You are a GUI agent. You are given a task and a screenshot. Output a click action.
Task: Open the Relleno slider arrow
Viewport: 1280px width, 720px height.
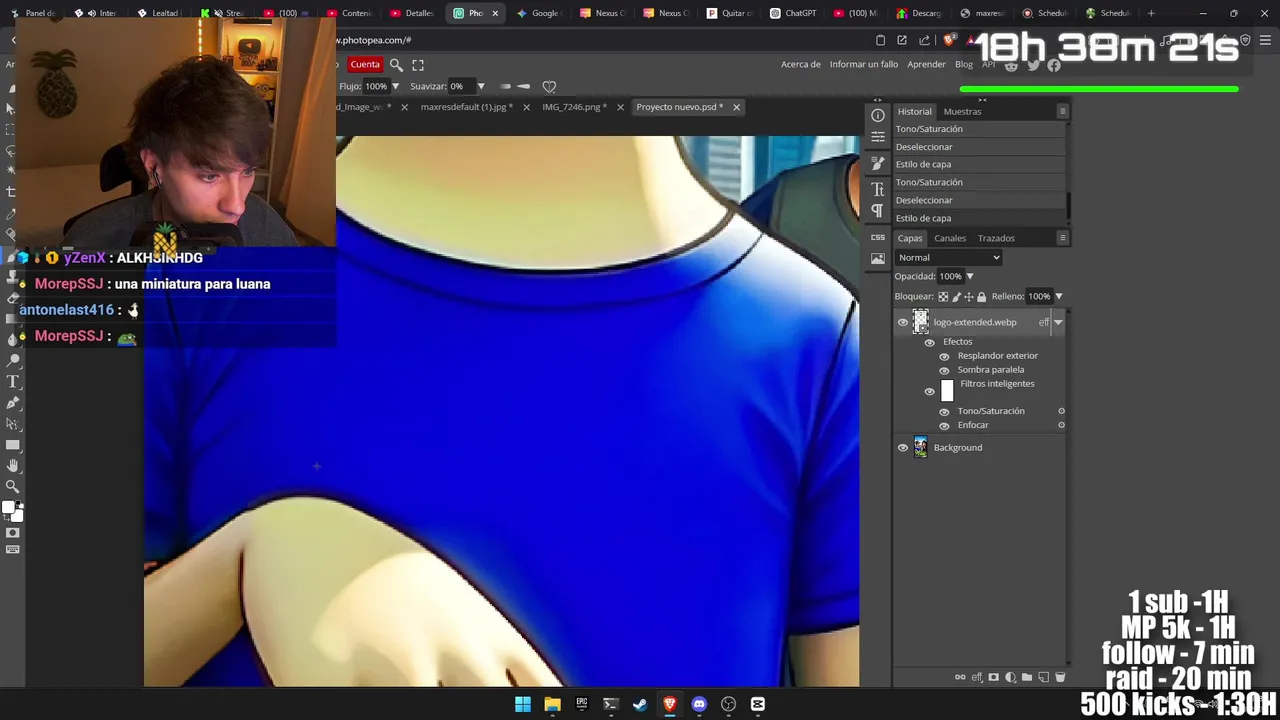[1058, 297]
